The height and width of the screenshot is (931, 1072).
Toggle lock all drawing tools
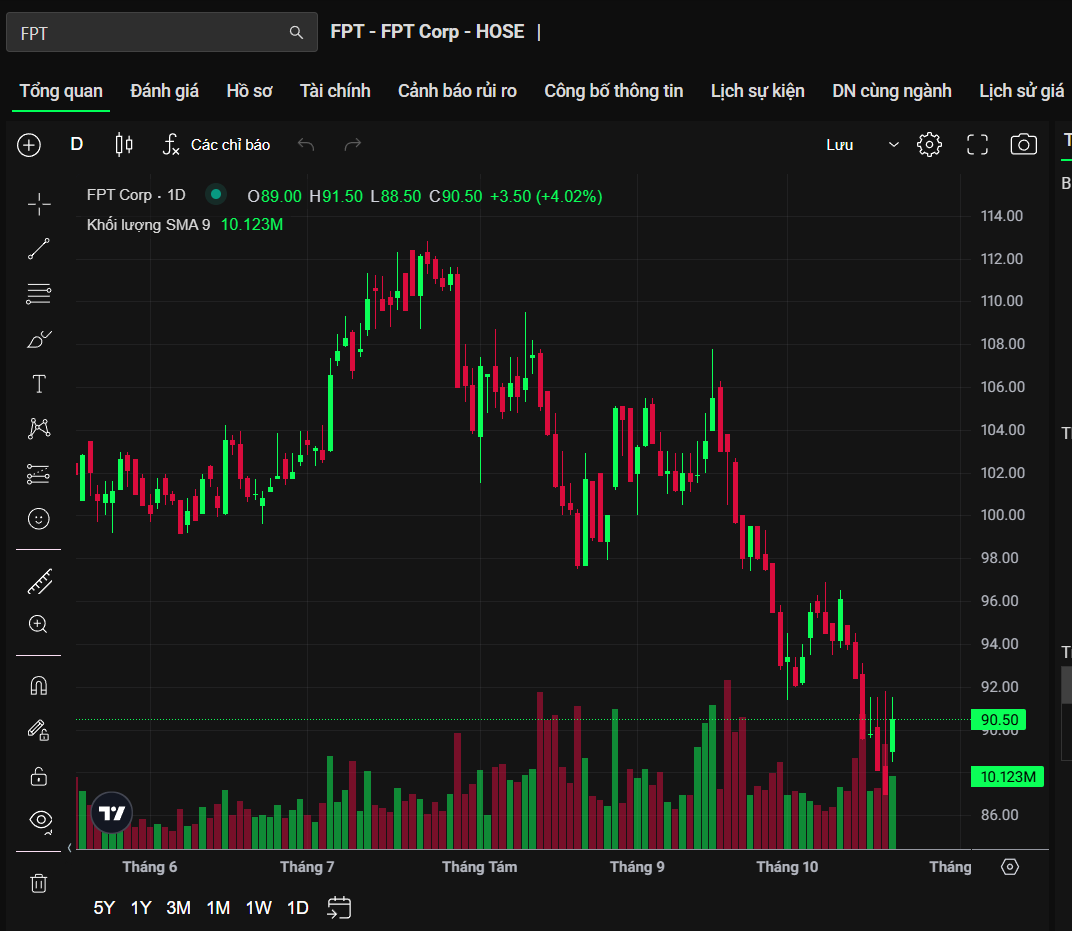39,776
